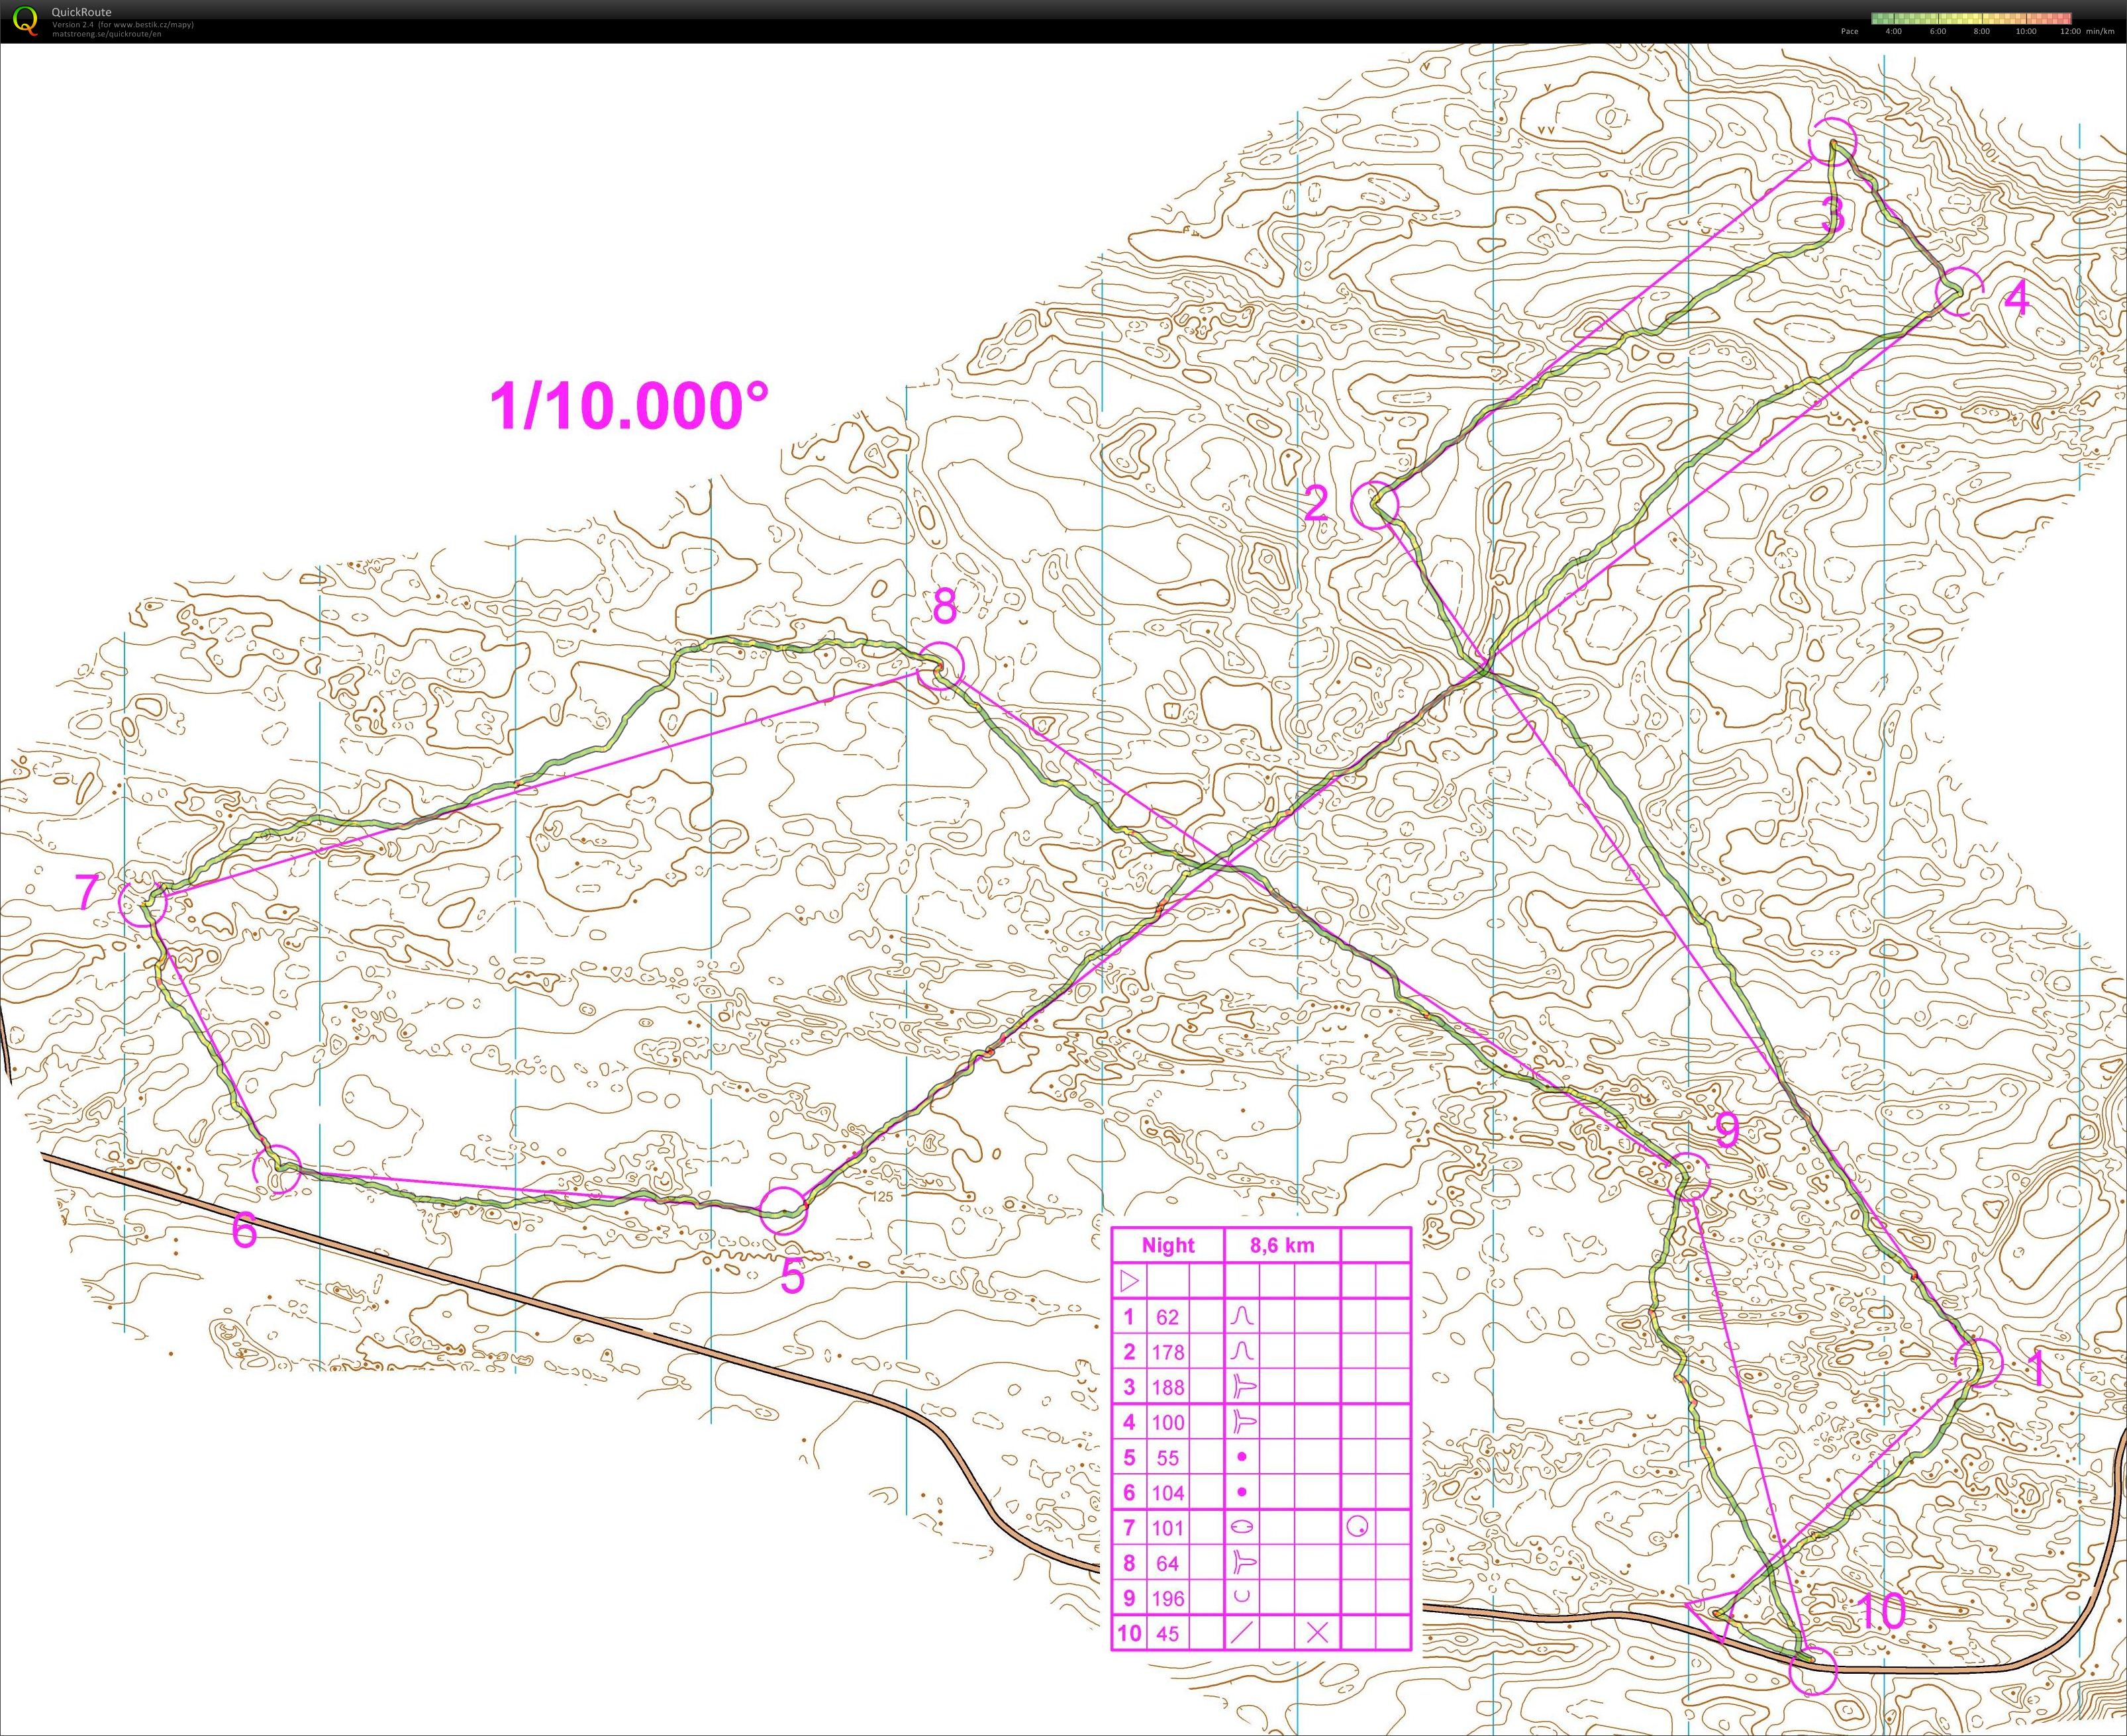The width and height of the screenshot is (2127, 1736).
Task: Click the small pit symbol for control 196
Action: tap(1242, 1597)
